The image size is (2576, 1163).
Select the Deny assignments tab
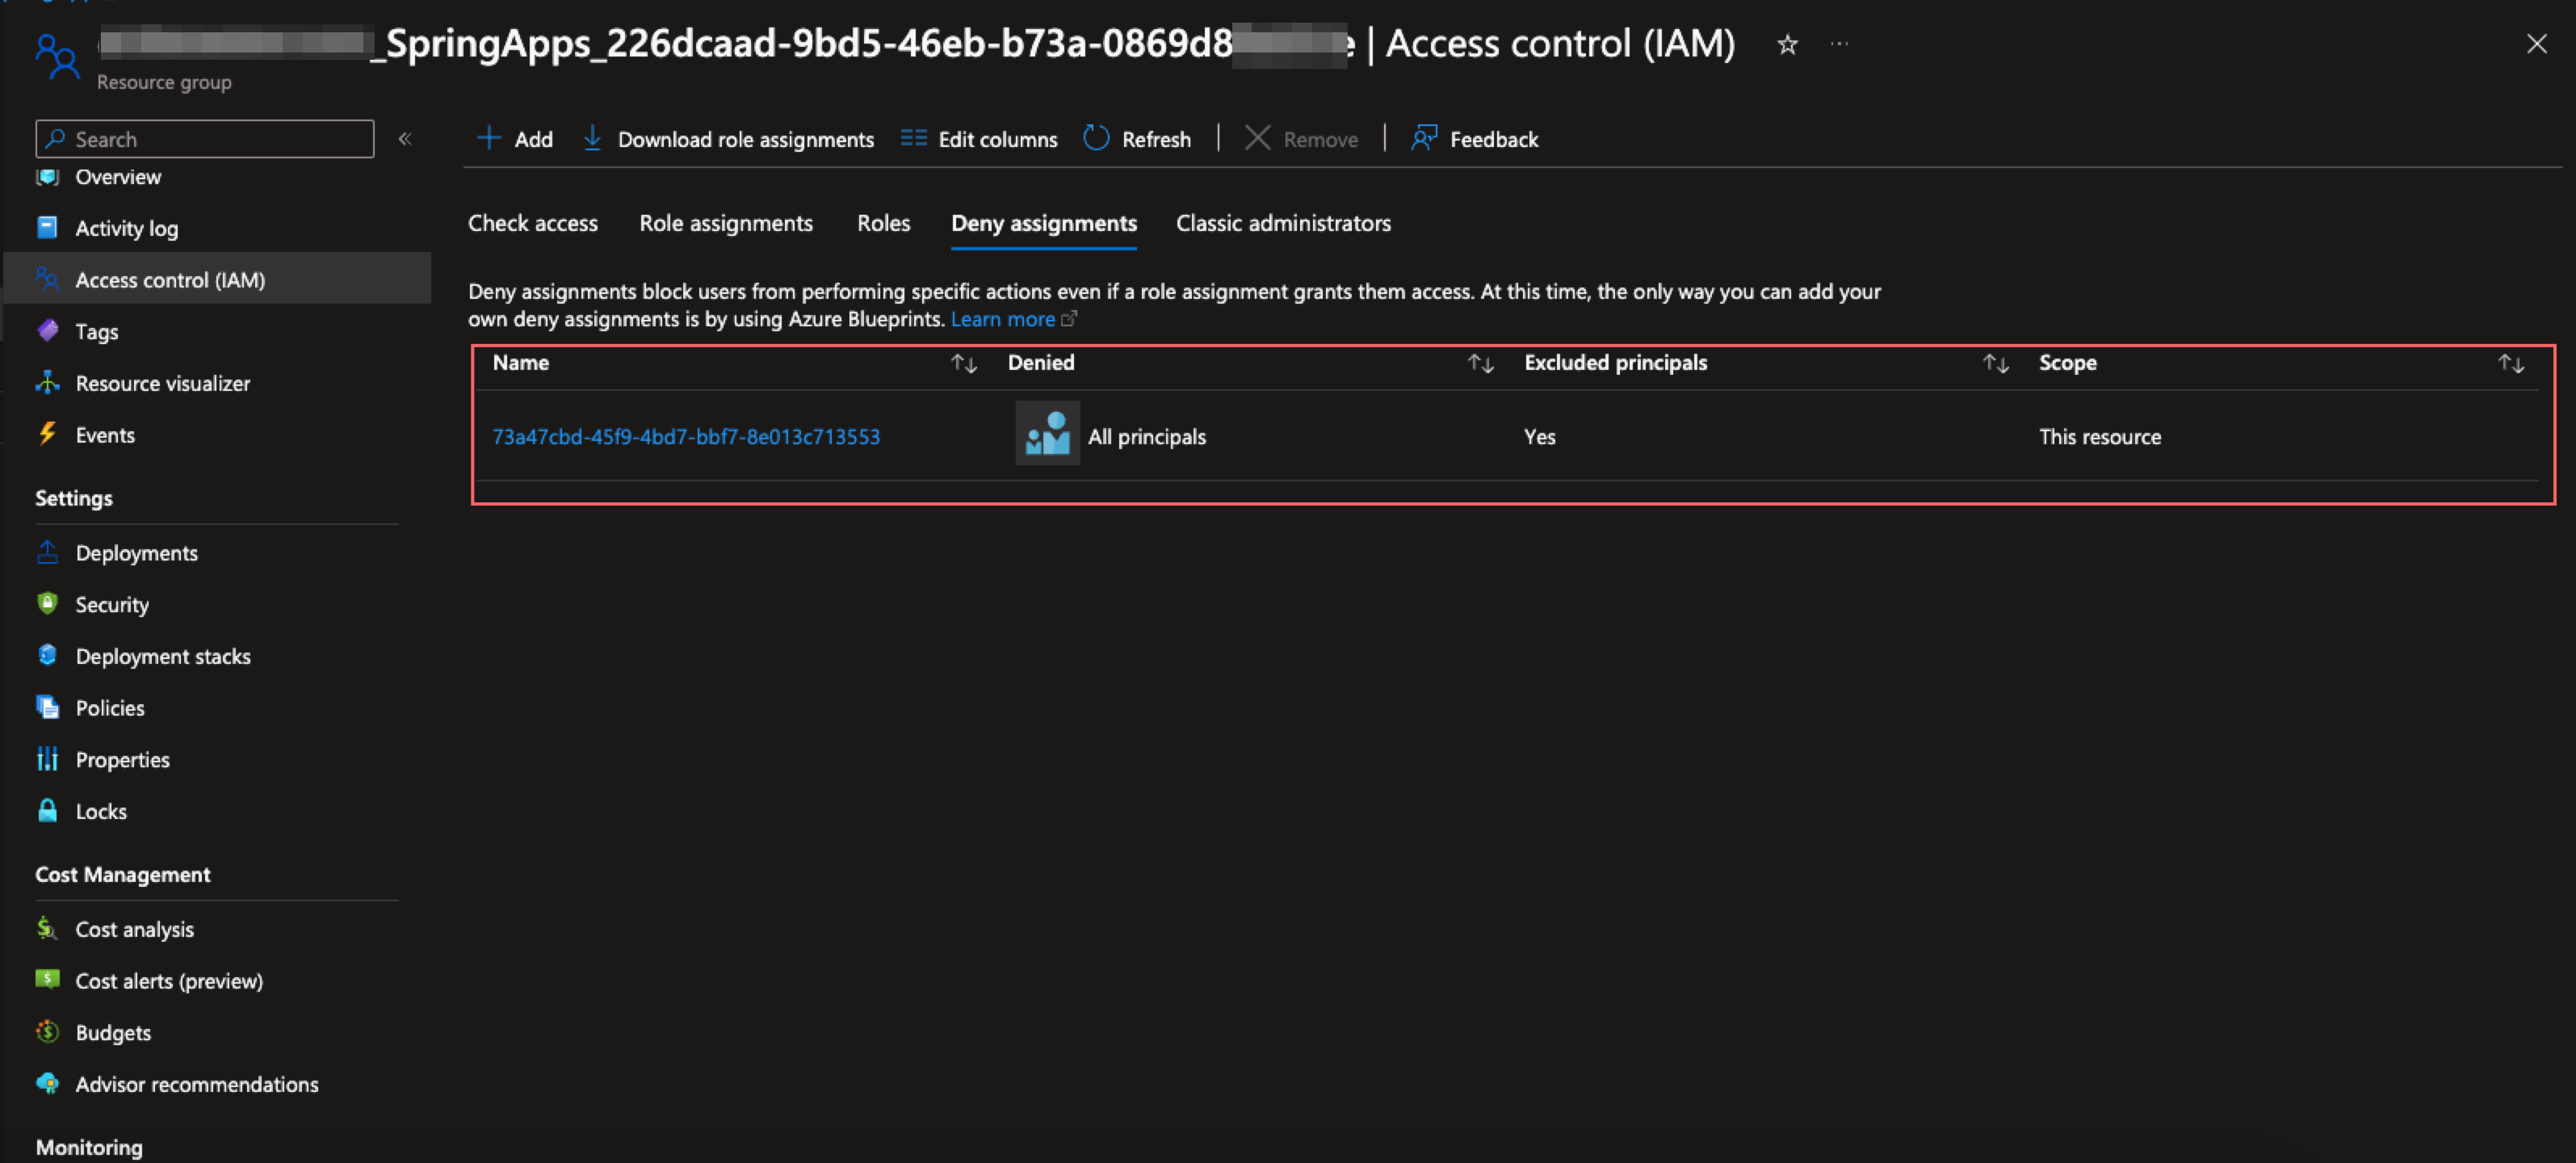pos(1044,223)
